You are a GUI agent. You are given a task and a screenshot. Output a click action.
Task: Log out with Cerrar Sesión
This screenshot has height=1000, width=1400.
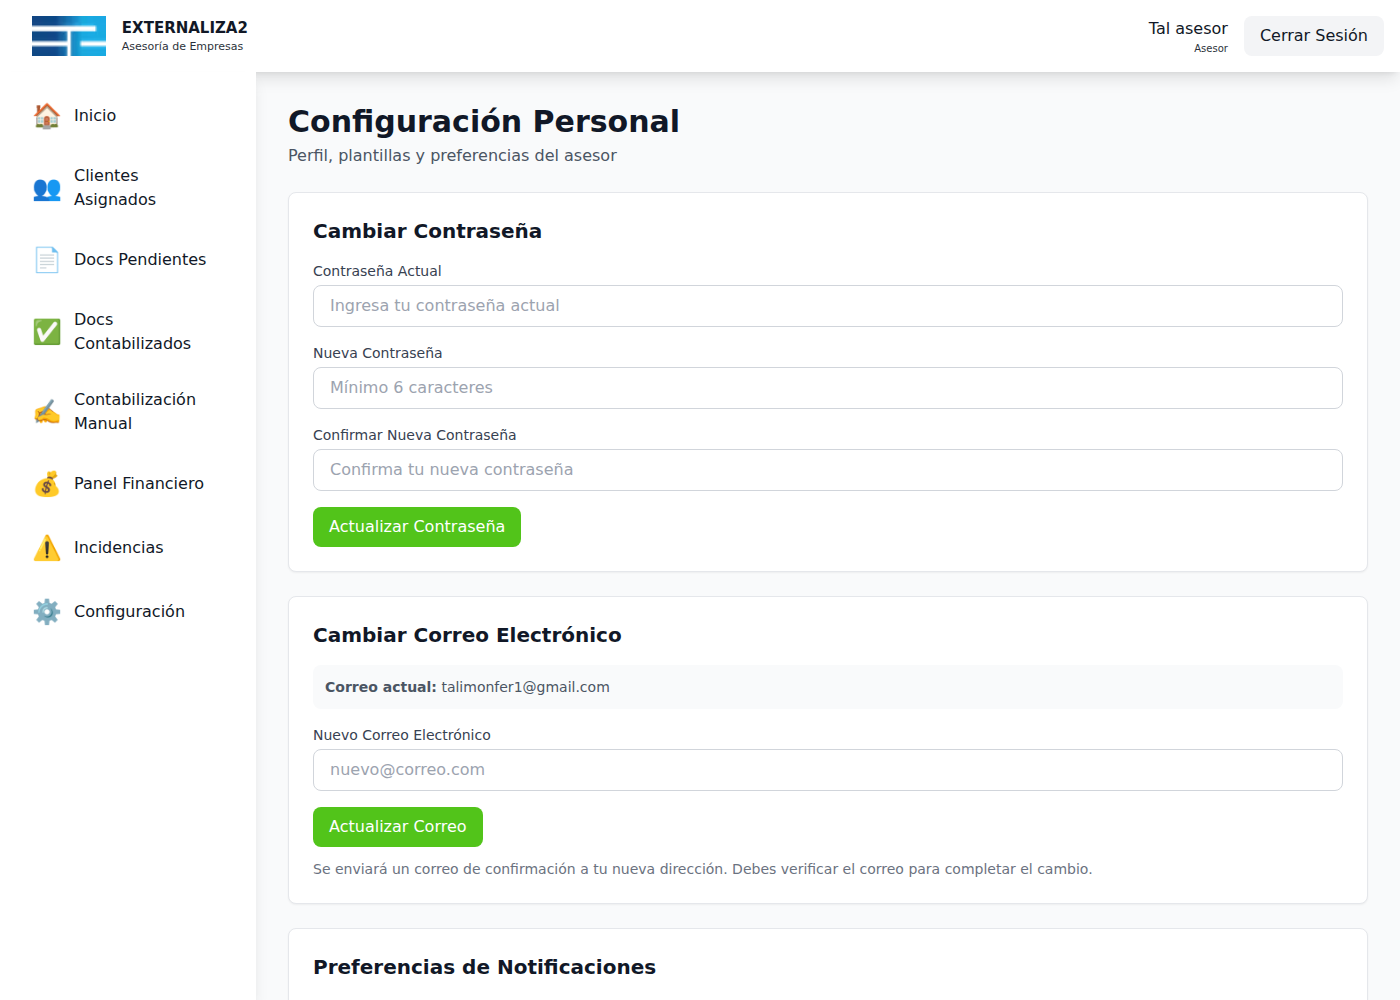pyautogui.click(x=1313, y=36)
